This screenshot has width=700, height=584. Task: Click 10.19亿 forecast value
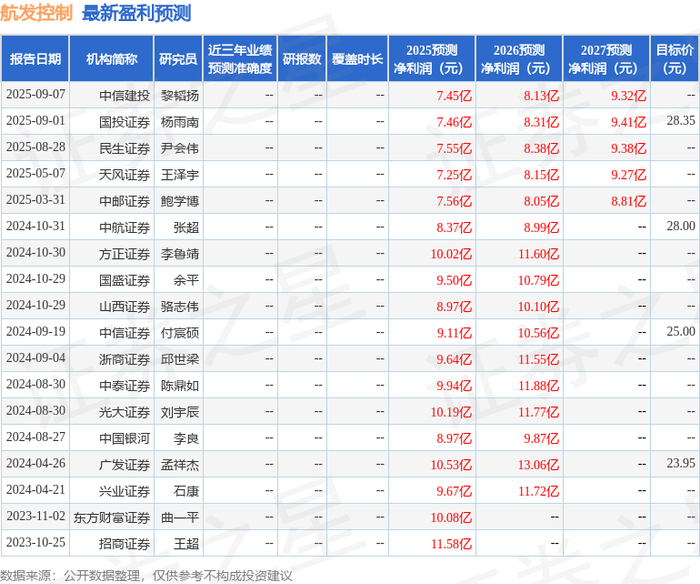(x=451, y=412)
